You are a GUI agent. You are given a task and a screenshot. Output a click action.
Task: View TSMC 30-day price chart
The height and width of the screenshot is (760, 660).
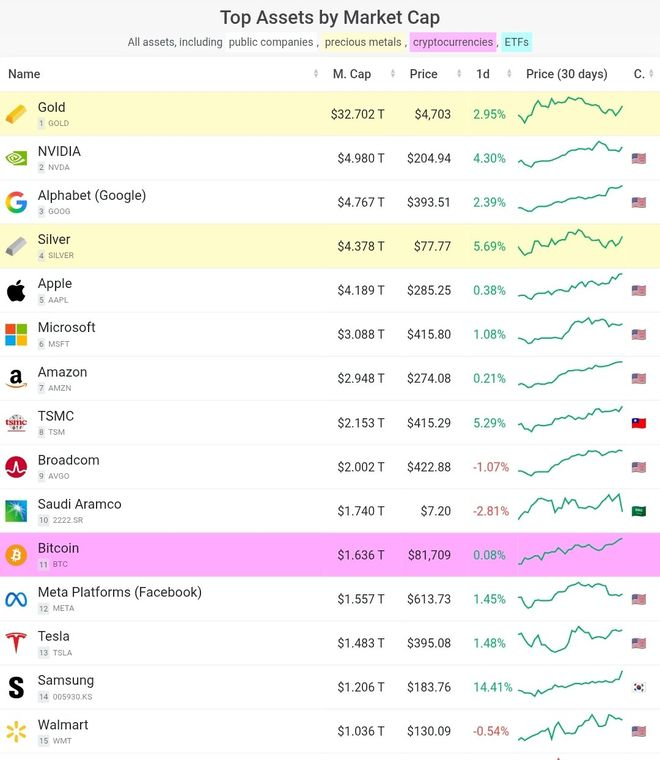570,419
